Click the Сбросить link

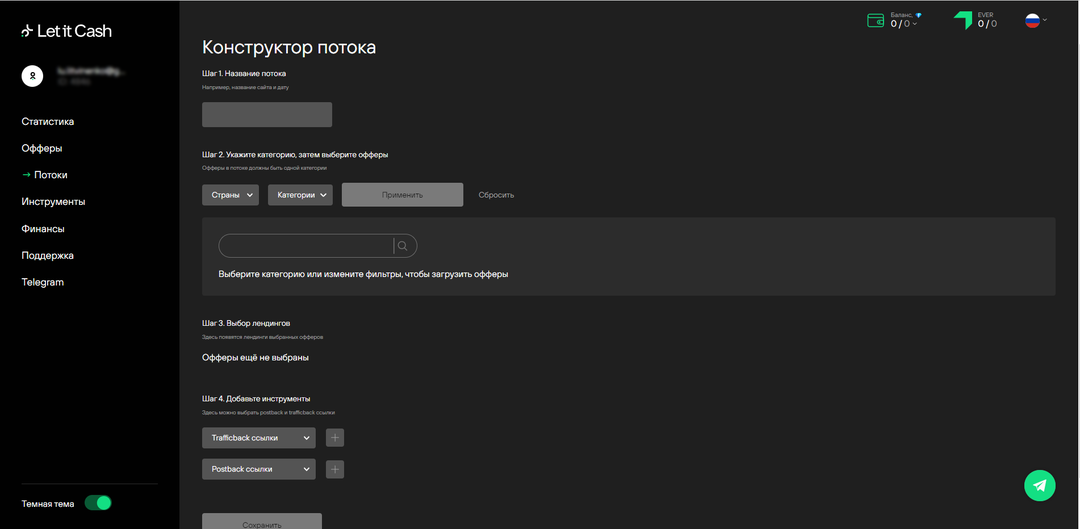point(496,195)
